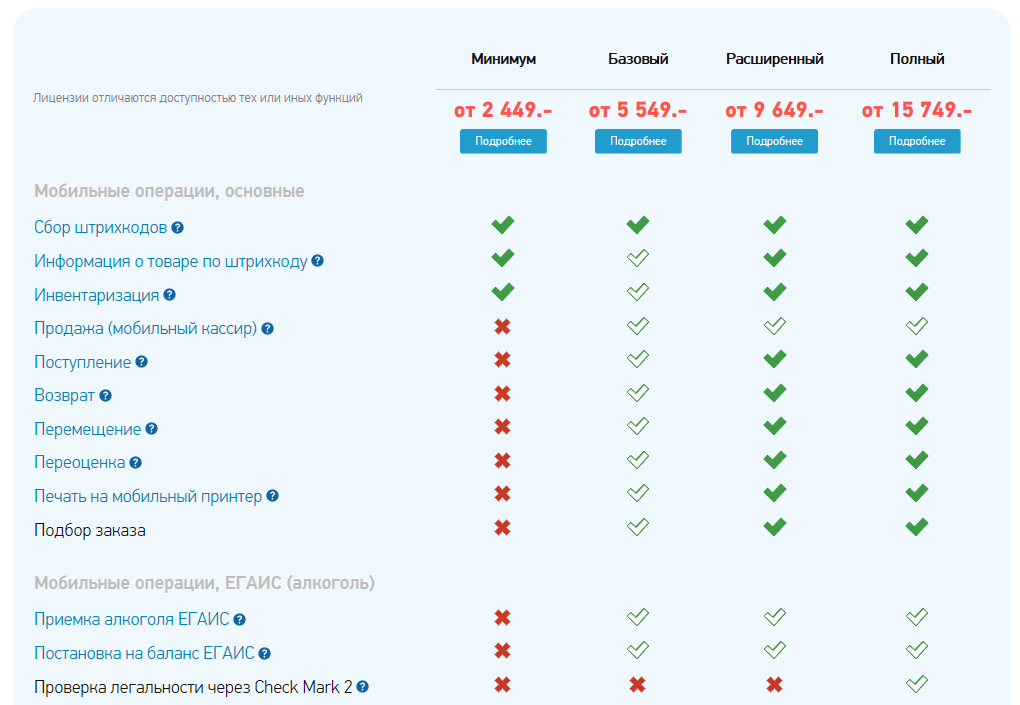The height and width of the screenshot is (705, 1020).
Task: Select the Полный column header
Action: coord(917,59)
